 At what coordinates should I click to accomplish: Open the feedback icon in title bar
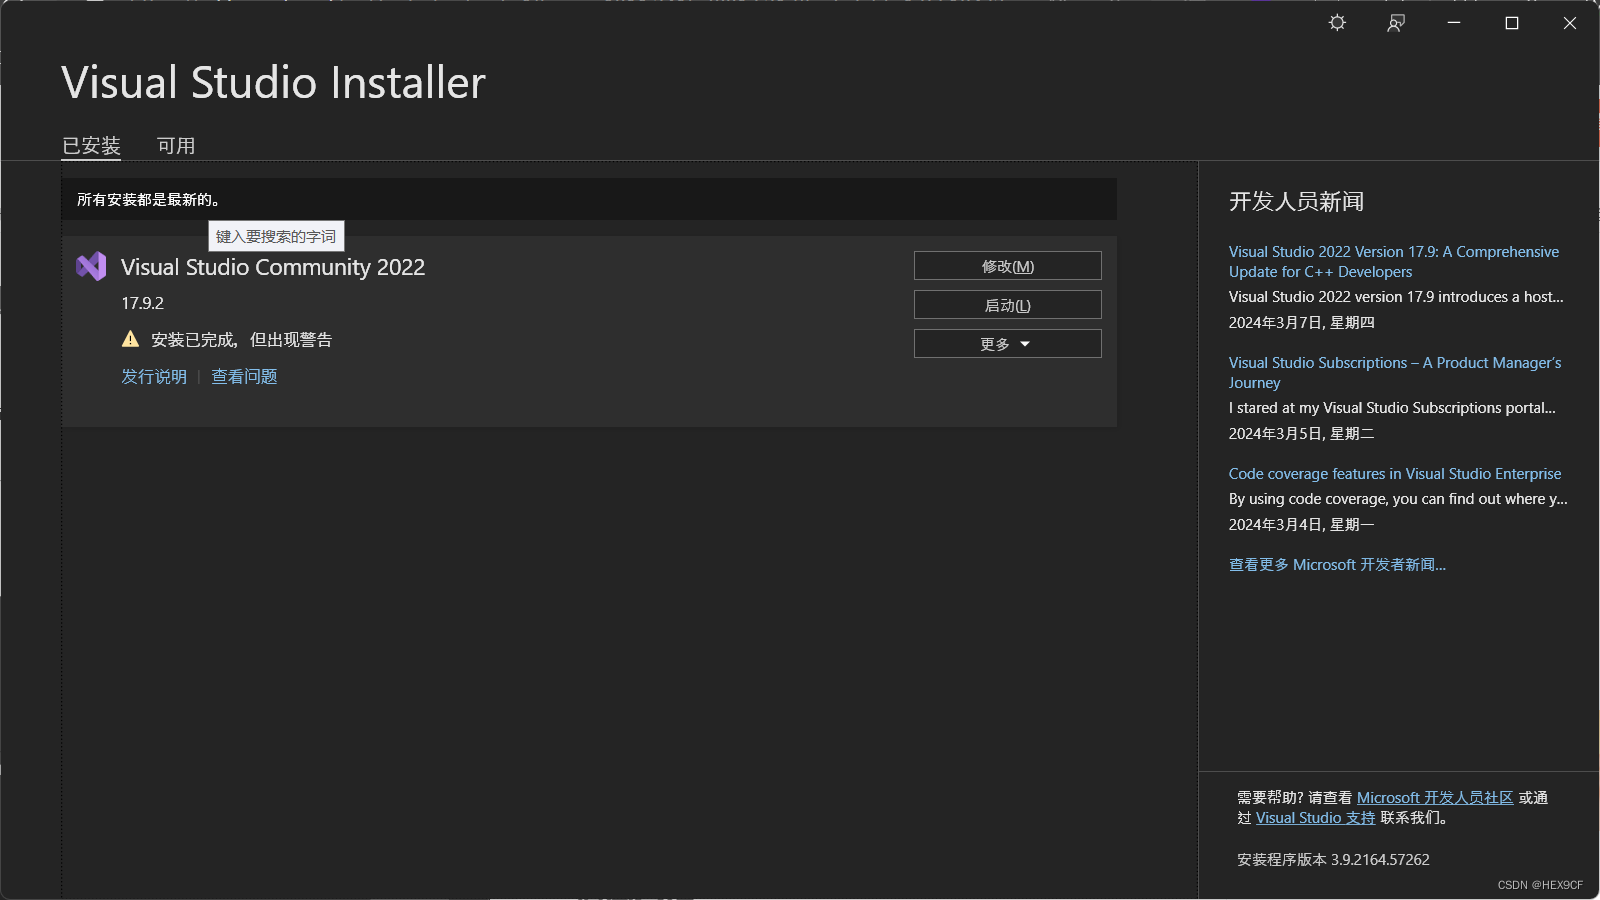coord(1396,23)
